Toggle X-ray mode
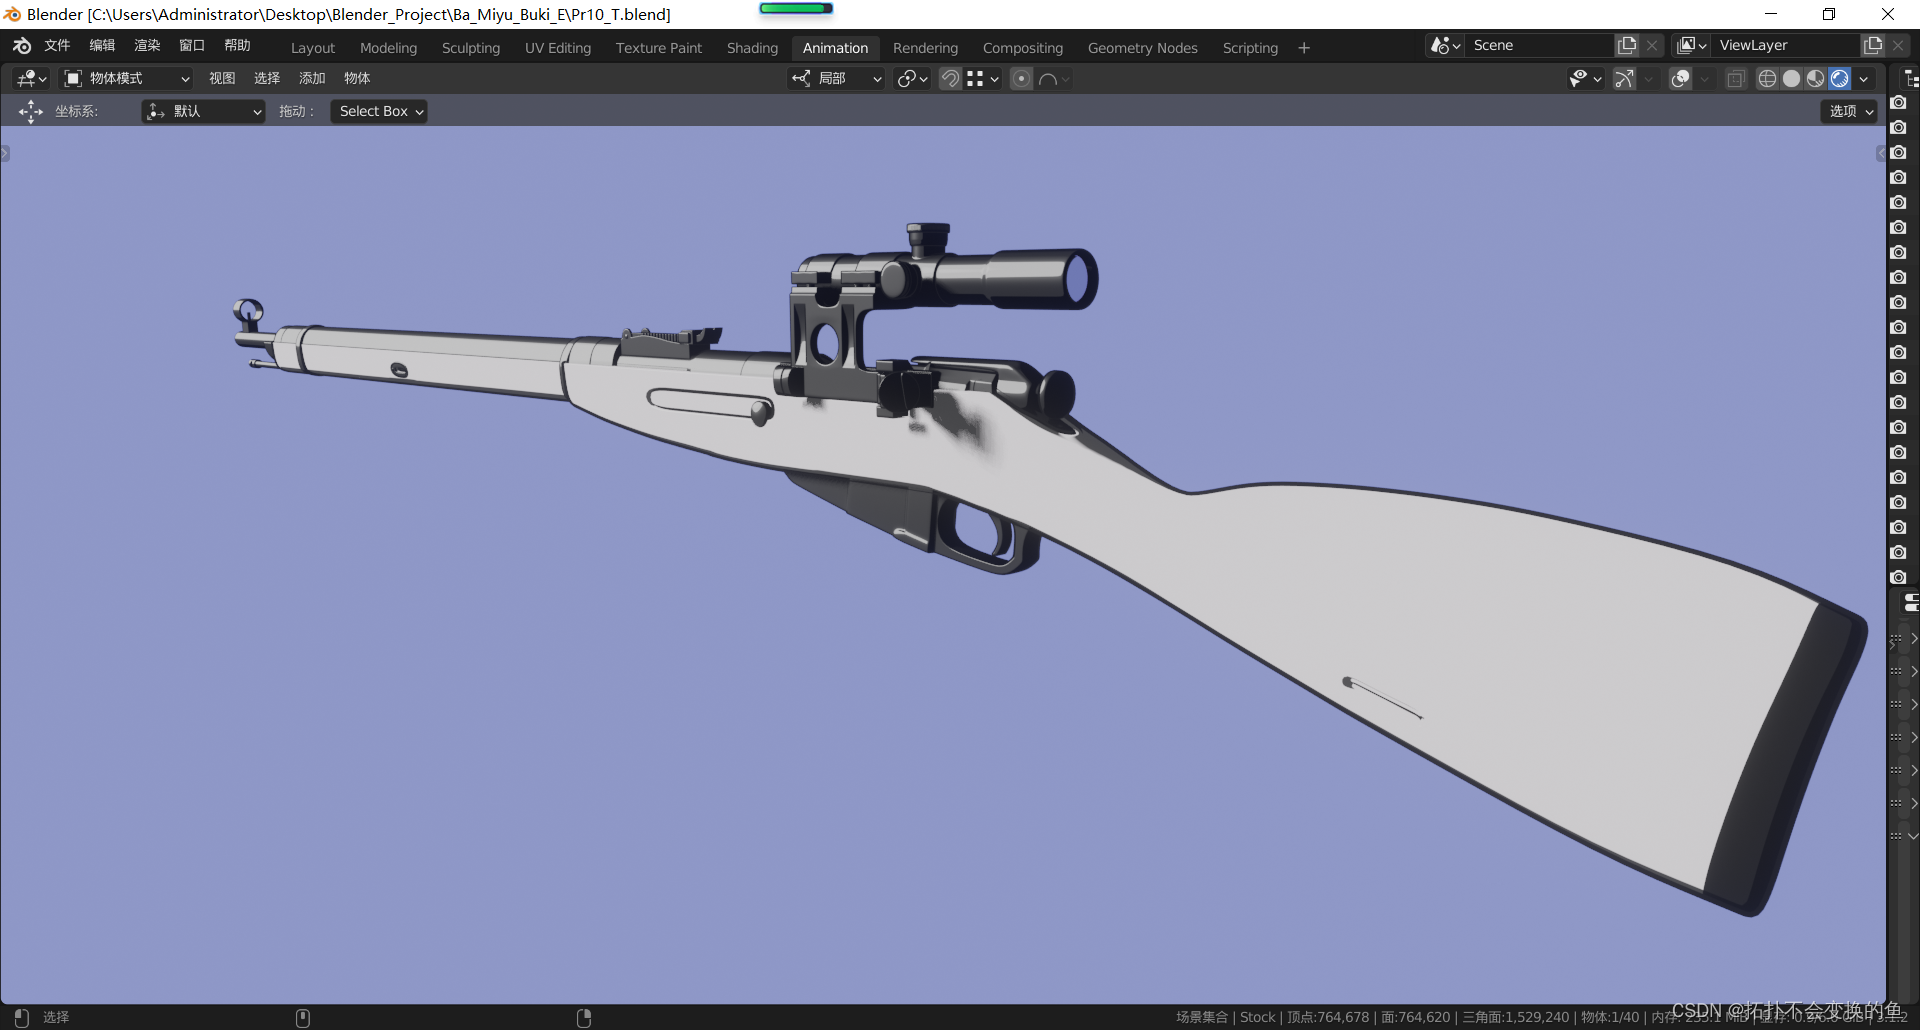1920x1030 pixels. pyautogui.click(x=1736, y=78)
